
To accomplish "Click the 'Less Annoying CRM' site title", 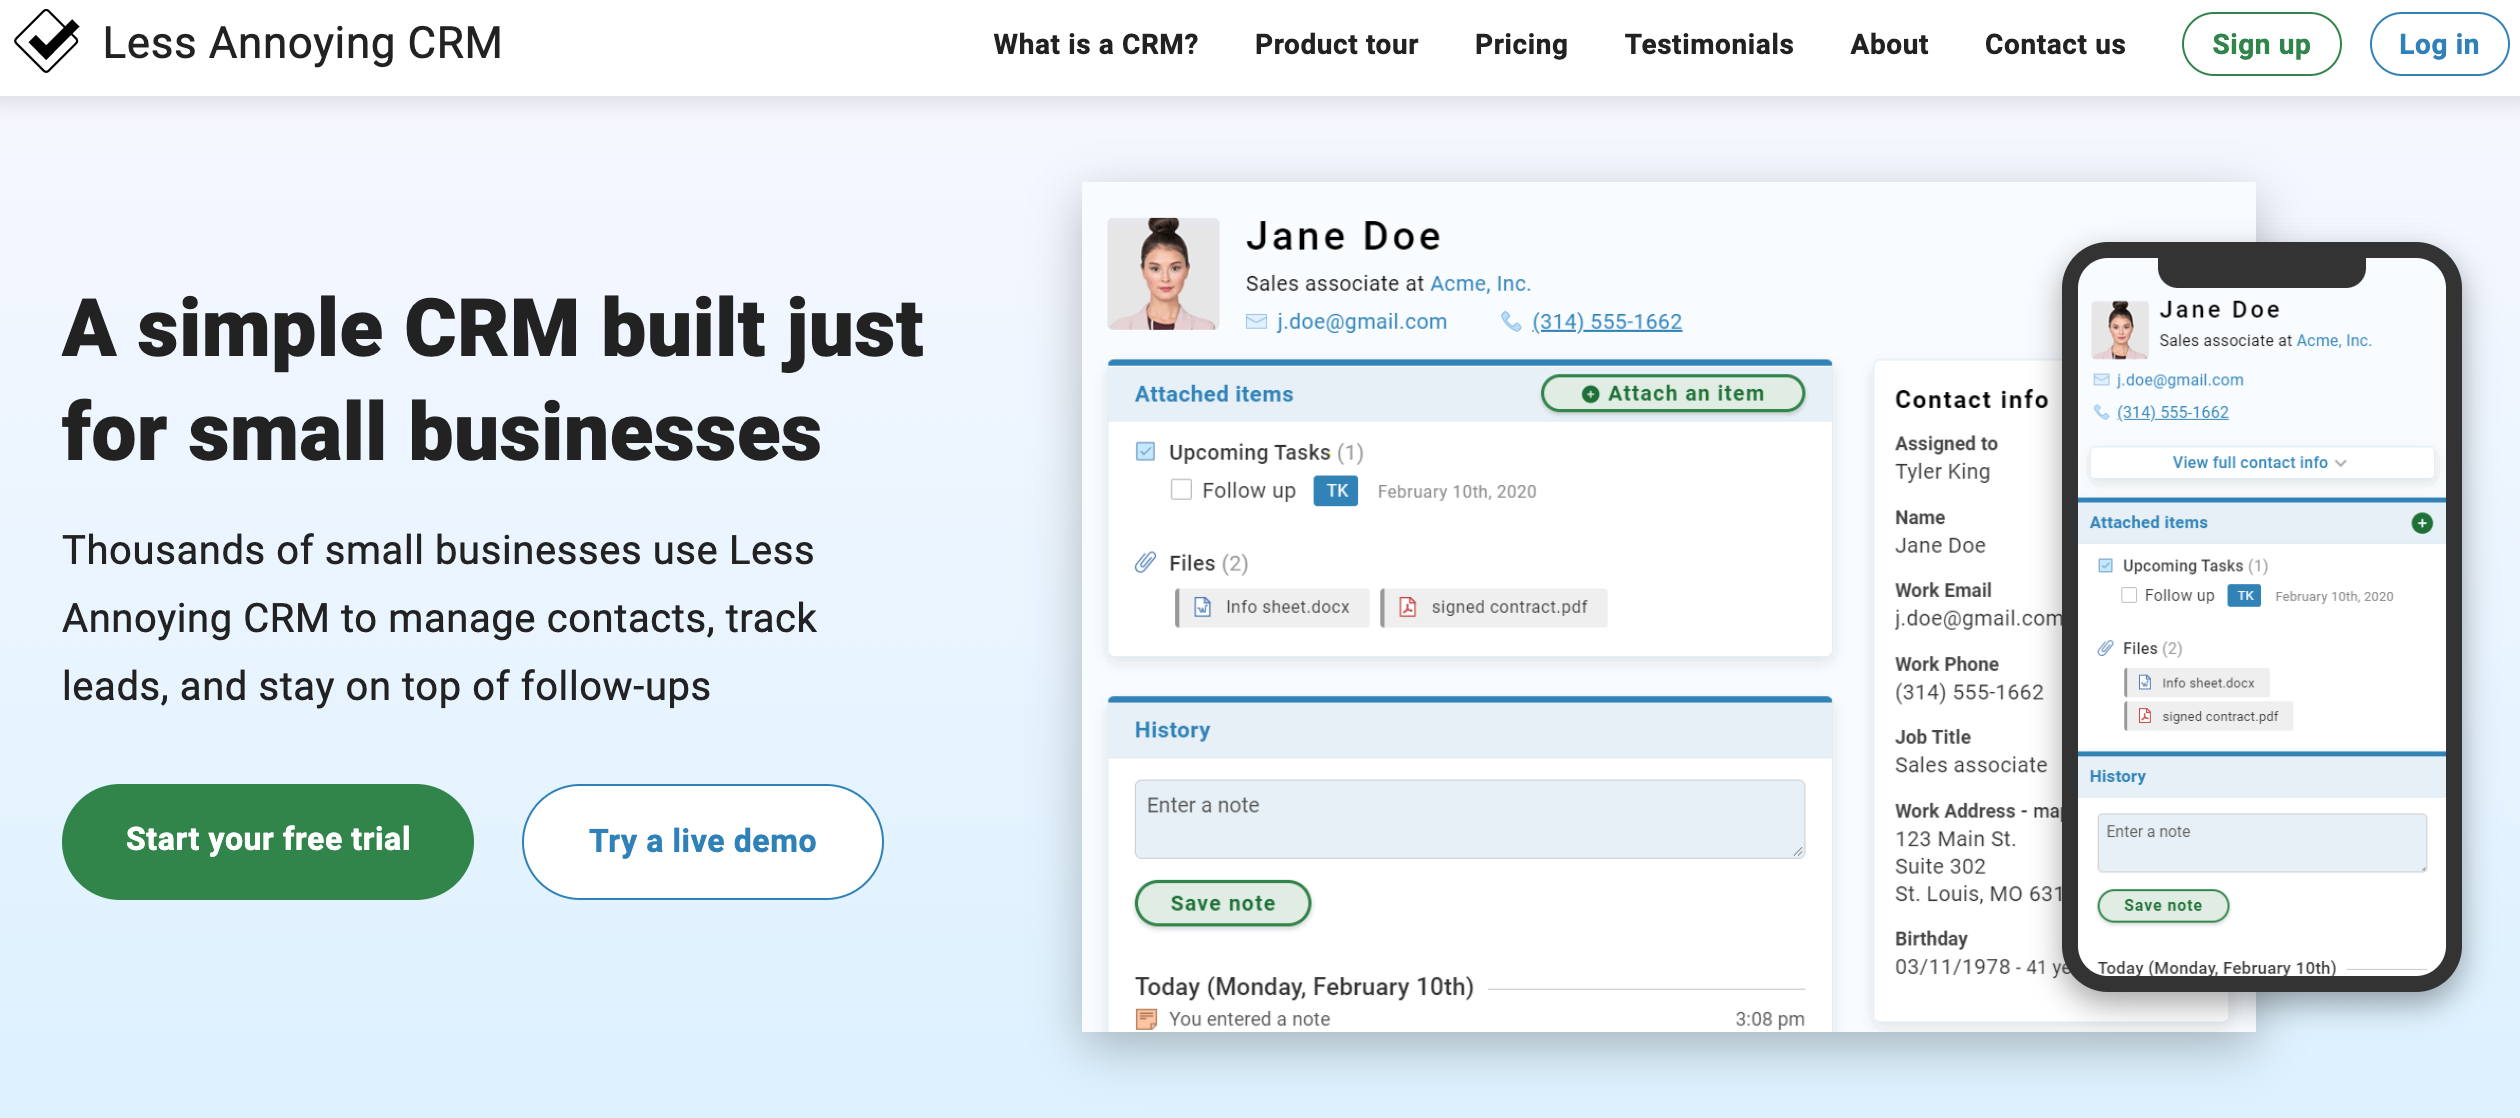I will click(x=302, y=43).
